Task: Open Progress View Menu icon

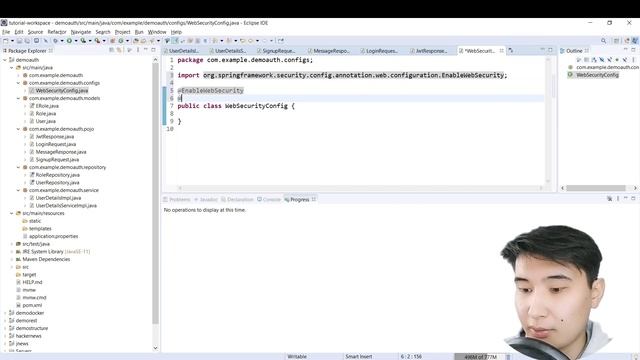Action: [618, 199]
